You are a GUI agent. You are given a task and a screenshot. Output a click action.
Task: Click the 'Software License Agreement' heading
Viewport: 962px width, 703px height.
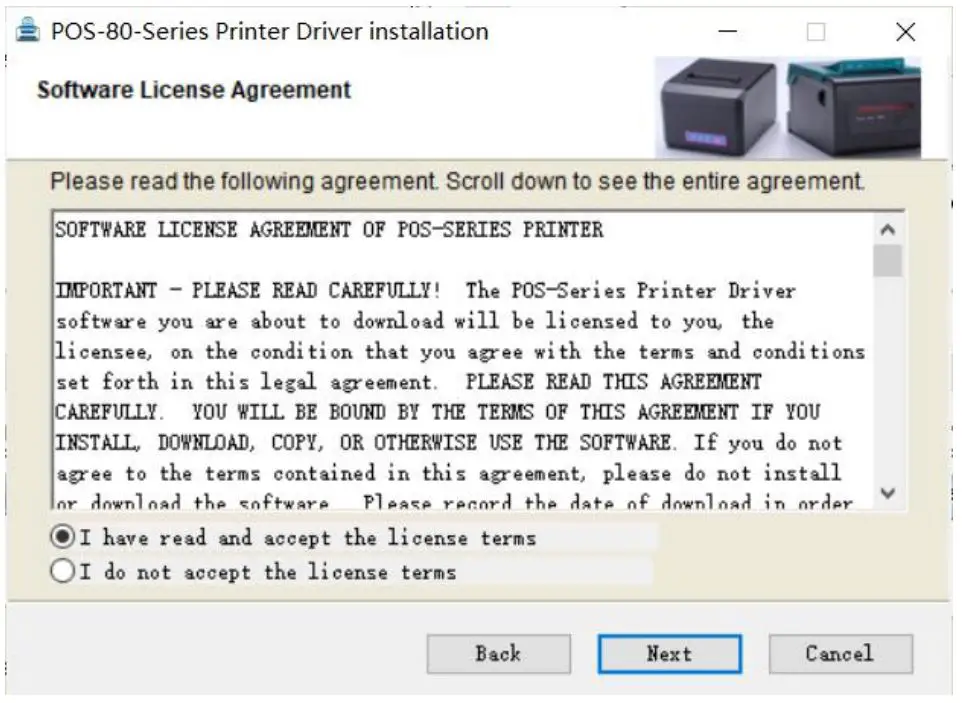pyautogui.click(x=194, y=90)
